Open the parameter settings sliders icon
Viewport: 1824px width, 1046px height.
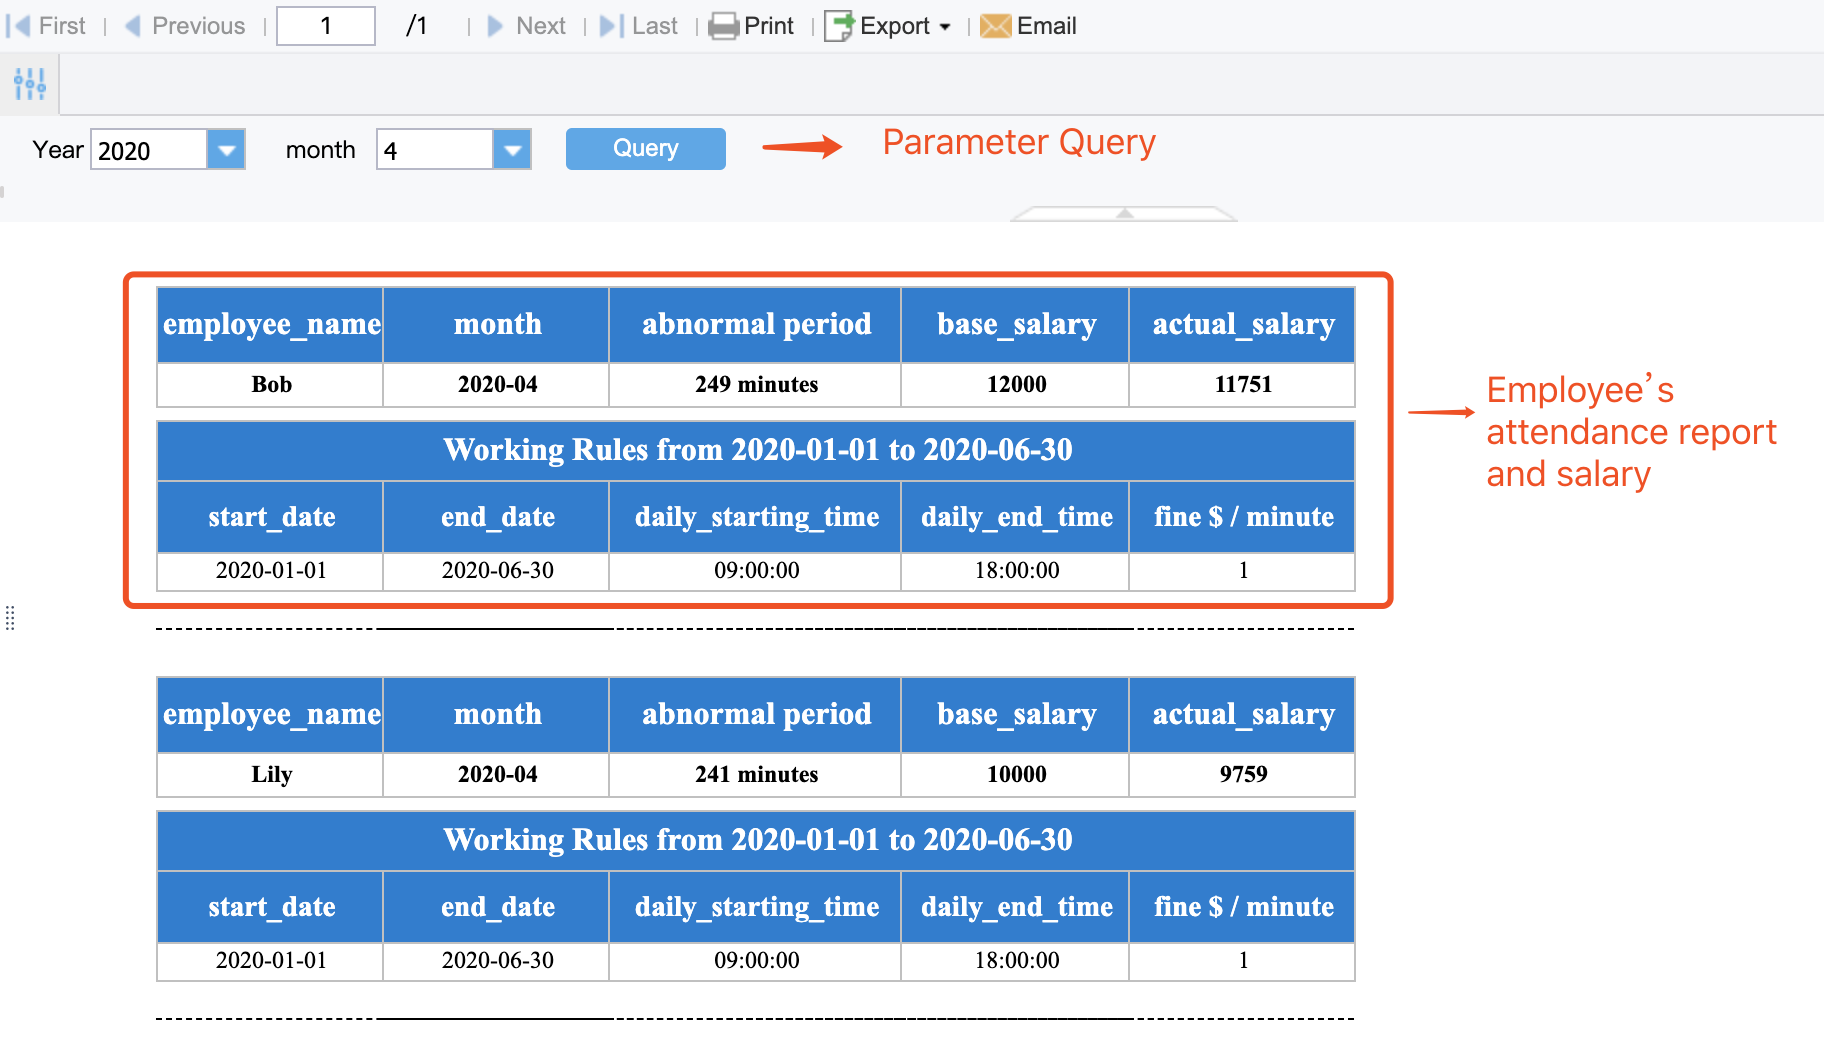pyautogui.click(x=30, y=84)
